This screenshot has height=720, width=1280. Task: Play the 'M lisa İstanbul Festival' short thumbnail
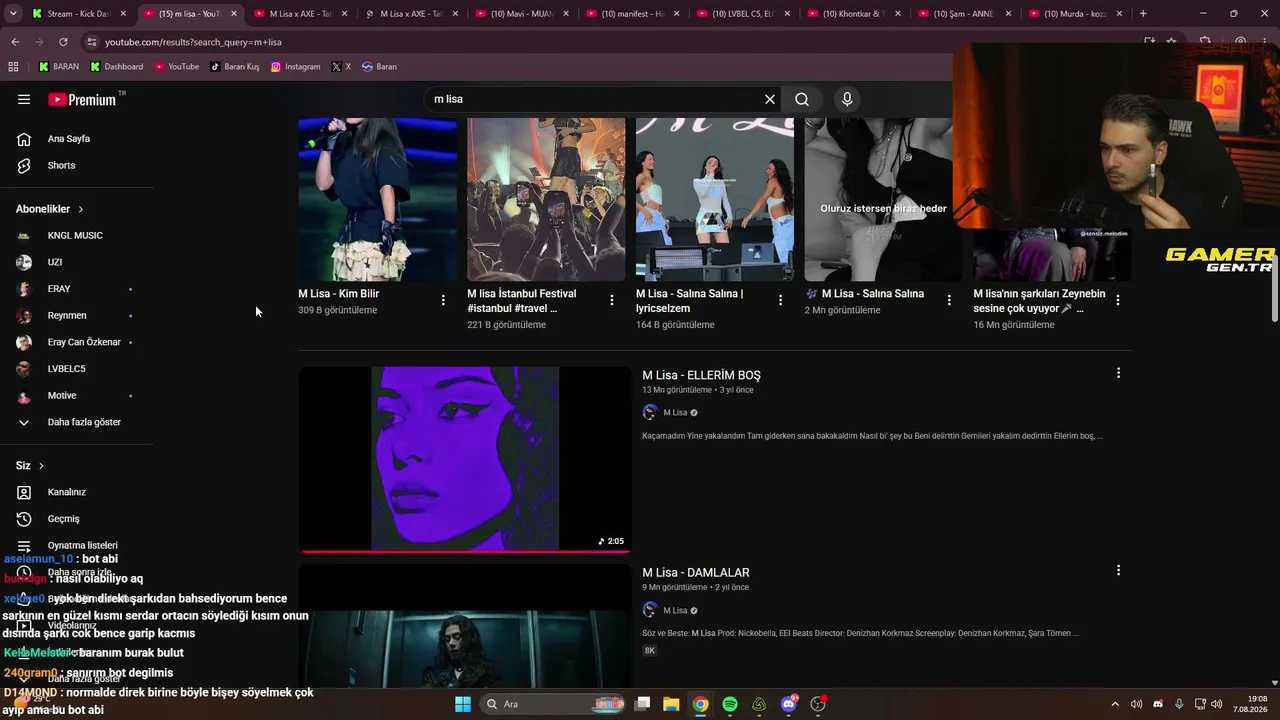(546, 200)
